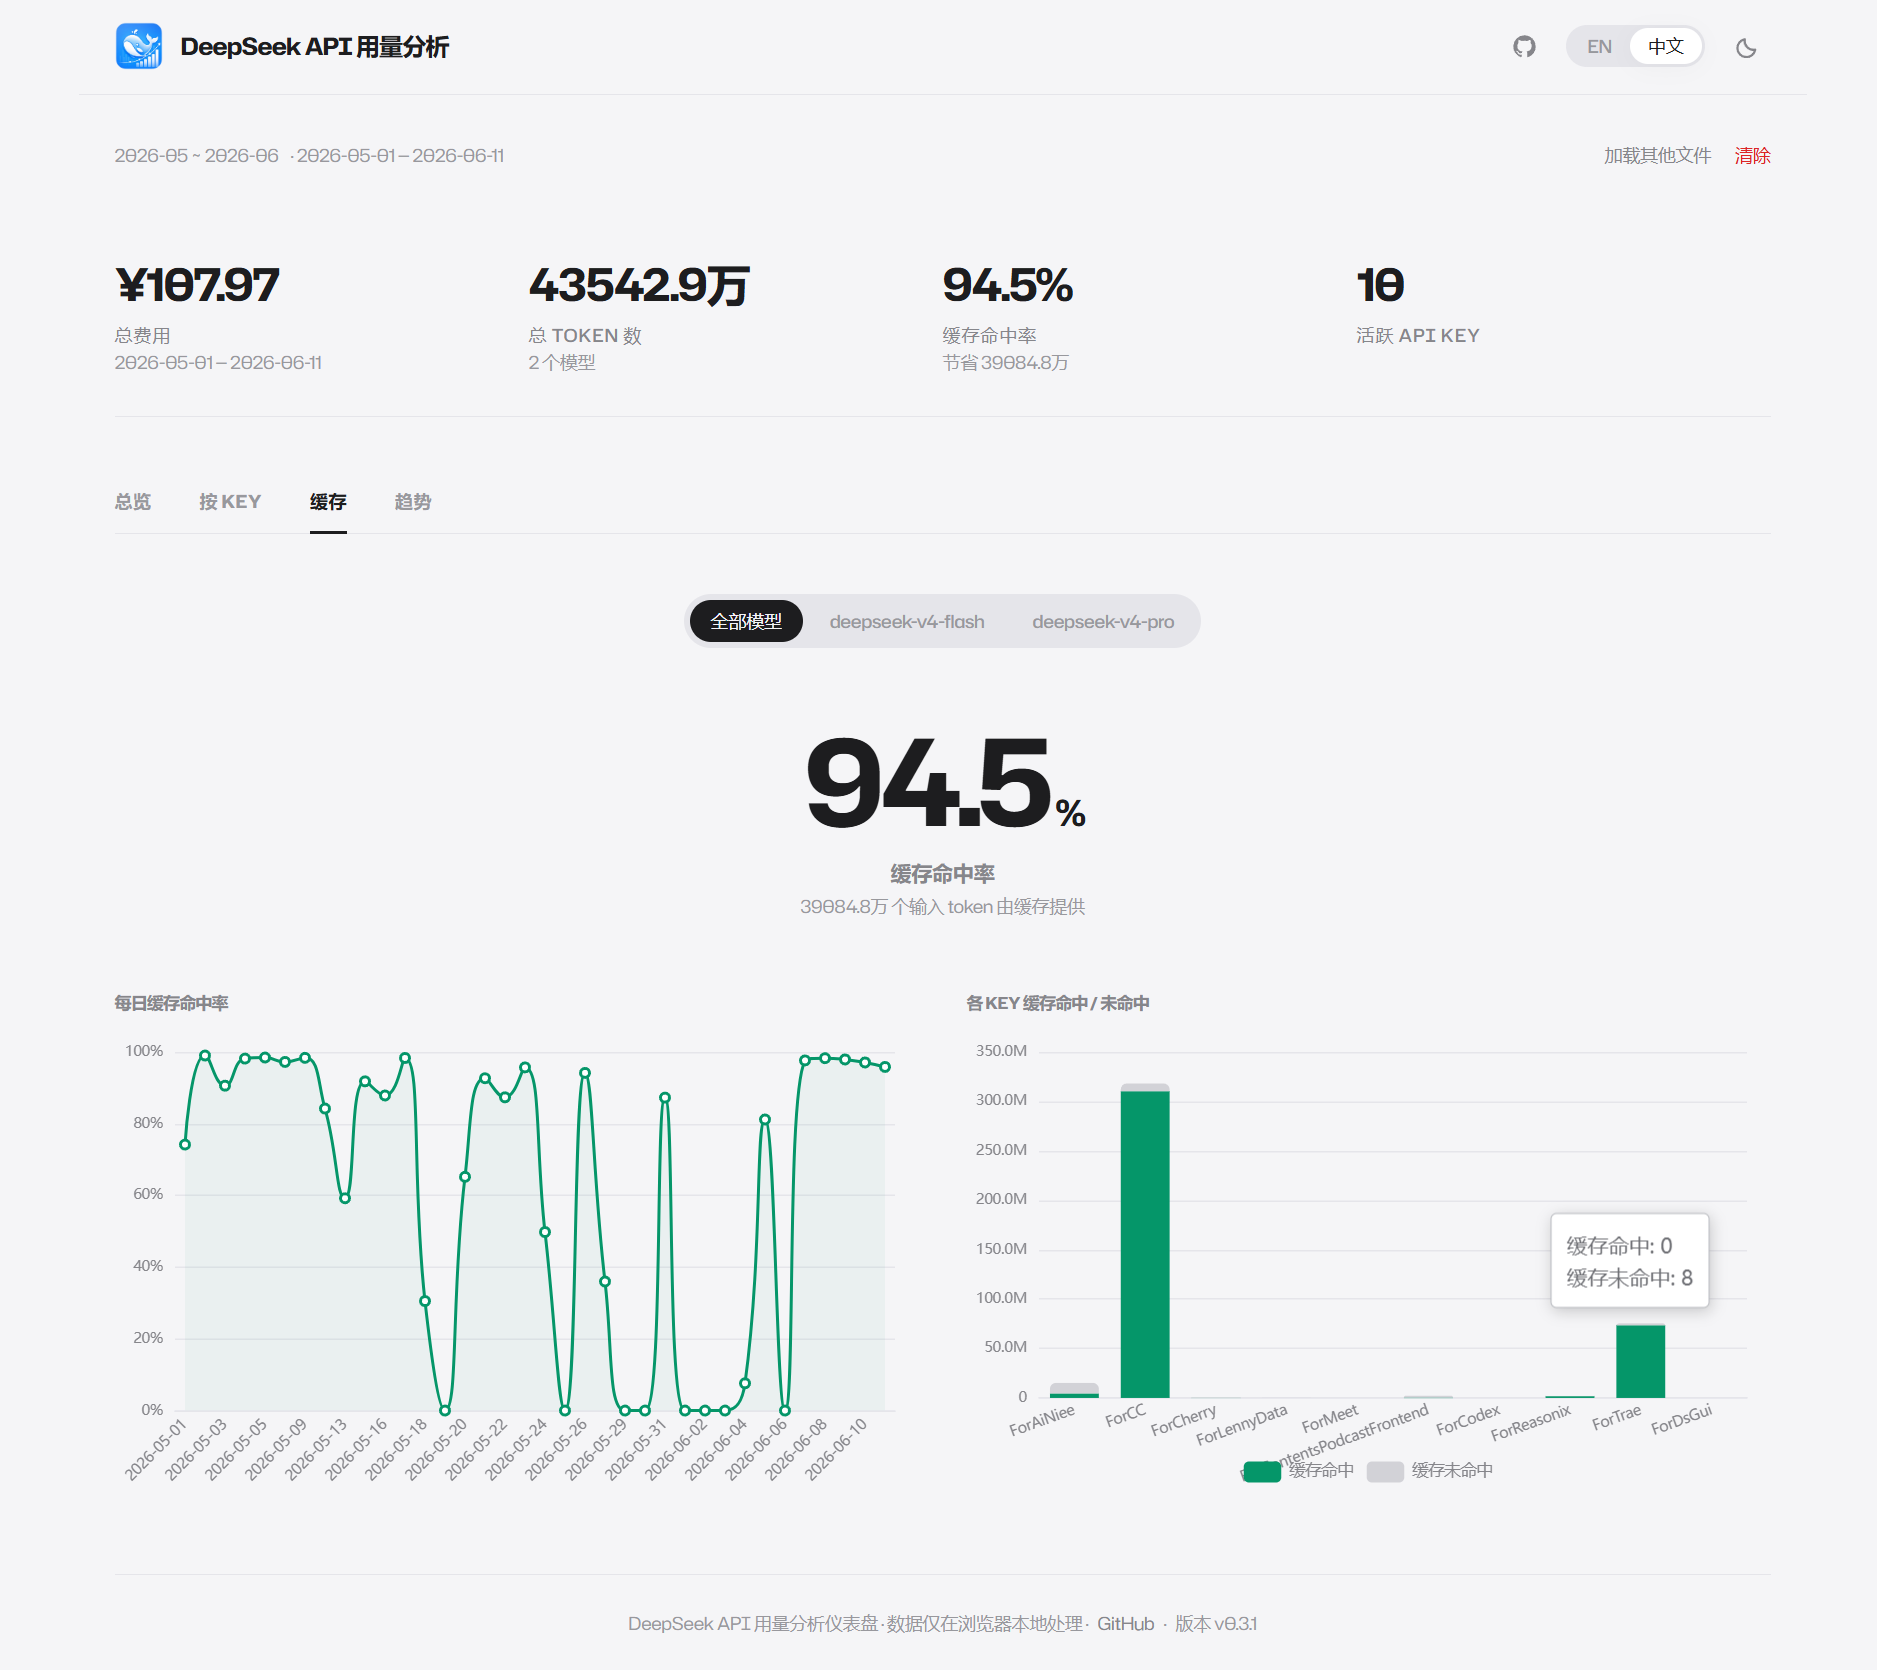The height and width of the screenshot is (1670, 1877).
Task: Click the green ForTrae bar
Action: 1641,1362
